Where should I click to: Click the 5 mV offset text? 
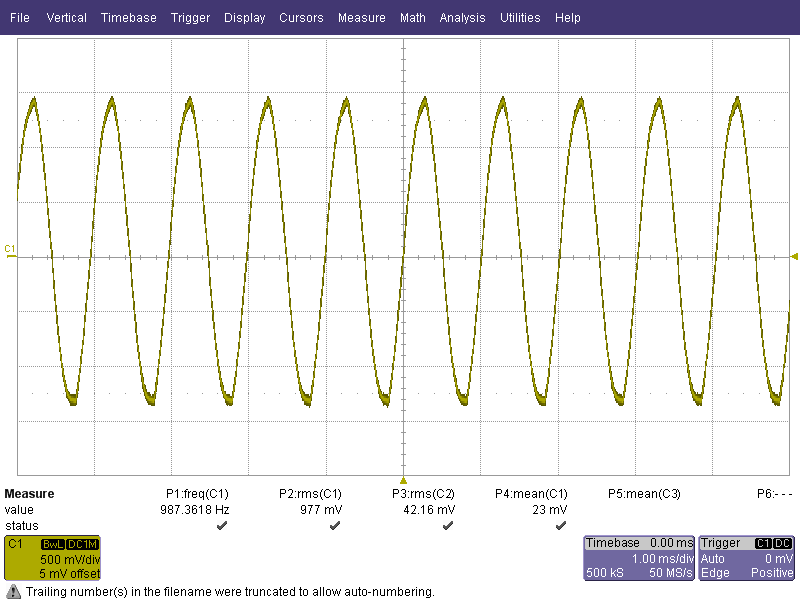point(70,574)
